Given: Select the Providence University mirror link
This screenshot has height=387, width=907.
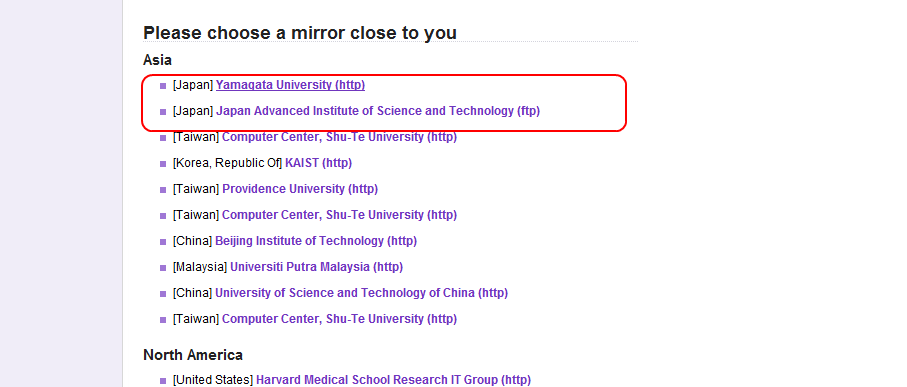Looking at the screenshot, I should (300, 189).
